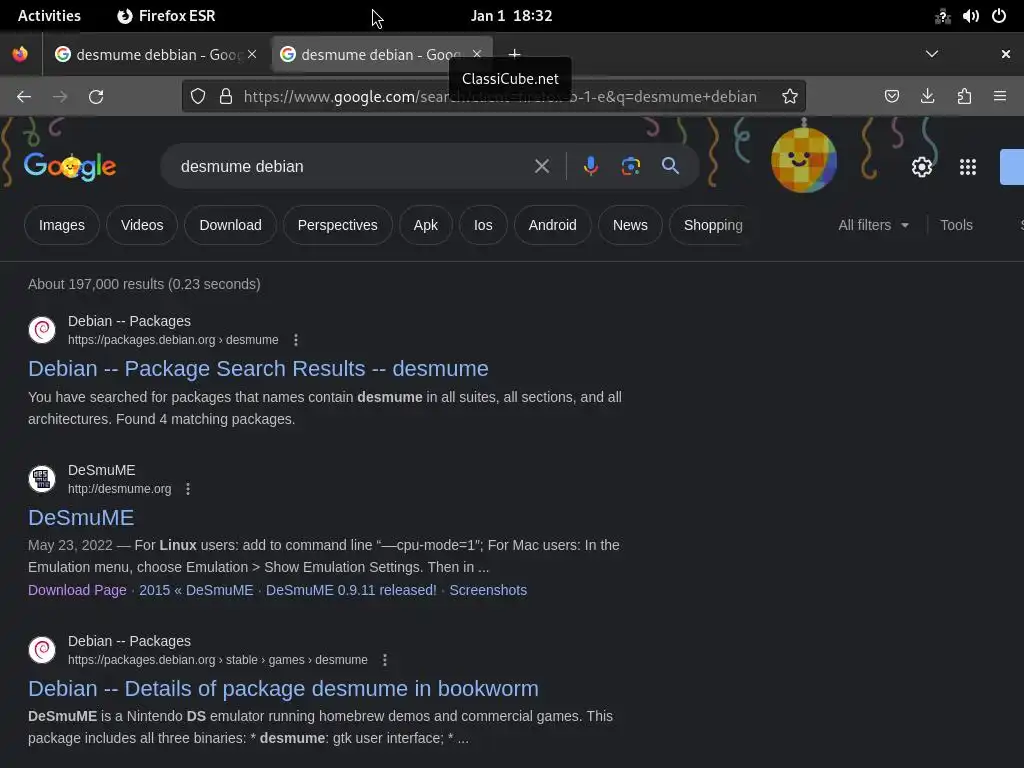Open the Google apps grid icon

(x=968, y=167)
